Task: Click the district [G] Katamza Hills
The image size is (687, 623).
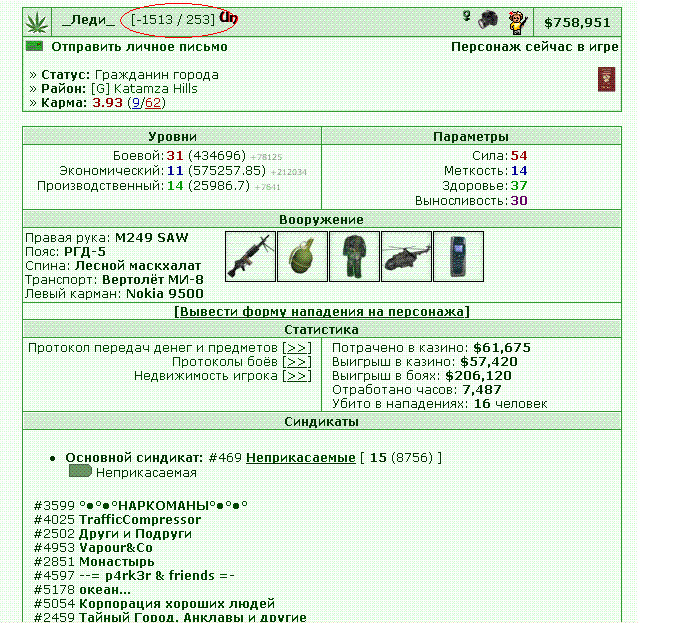Action: click(x=144, y=89)
